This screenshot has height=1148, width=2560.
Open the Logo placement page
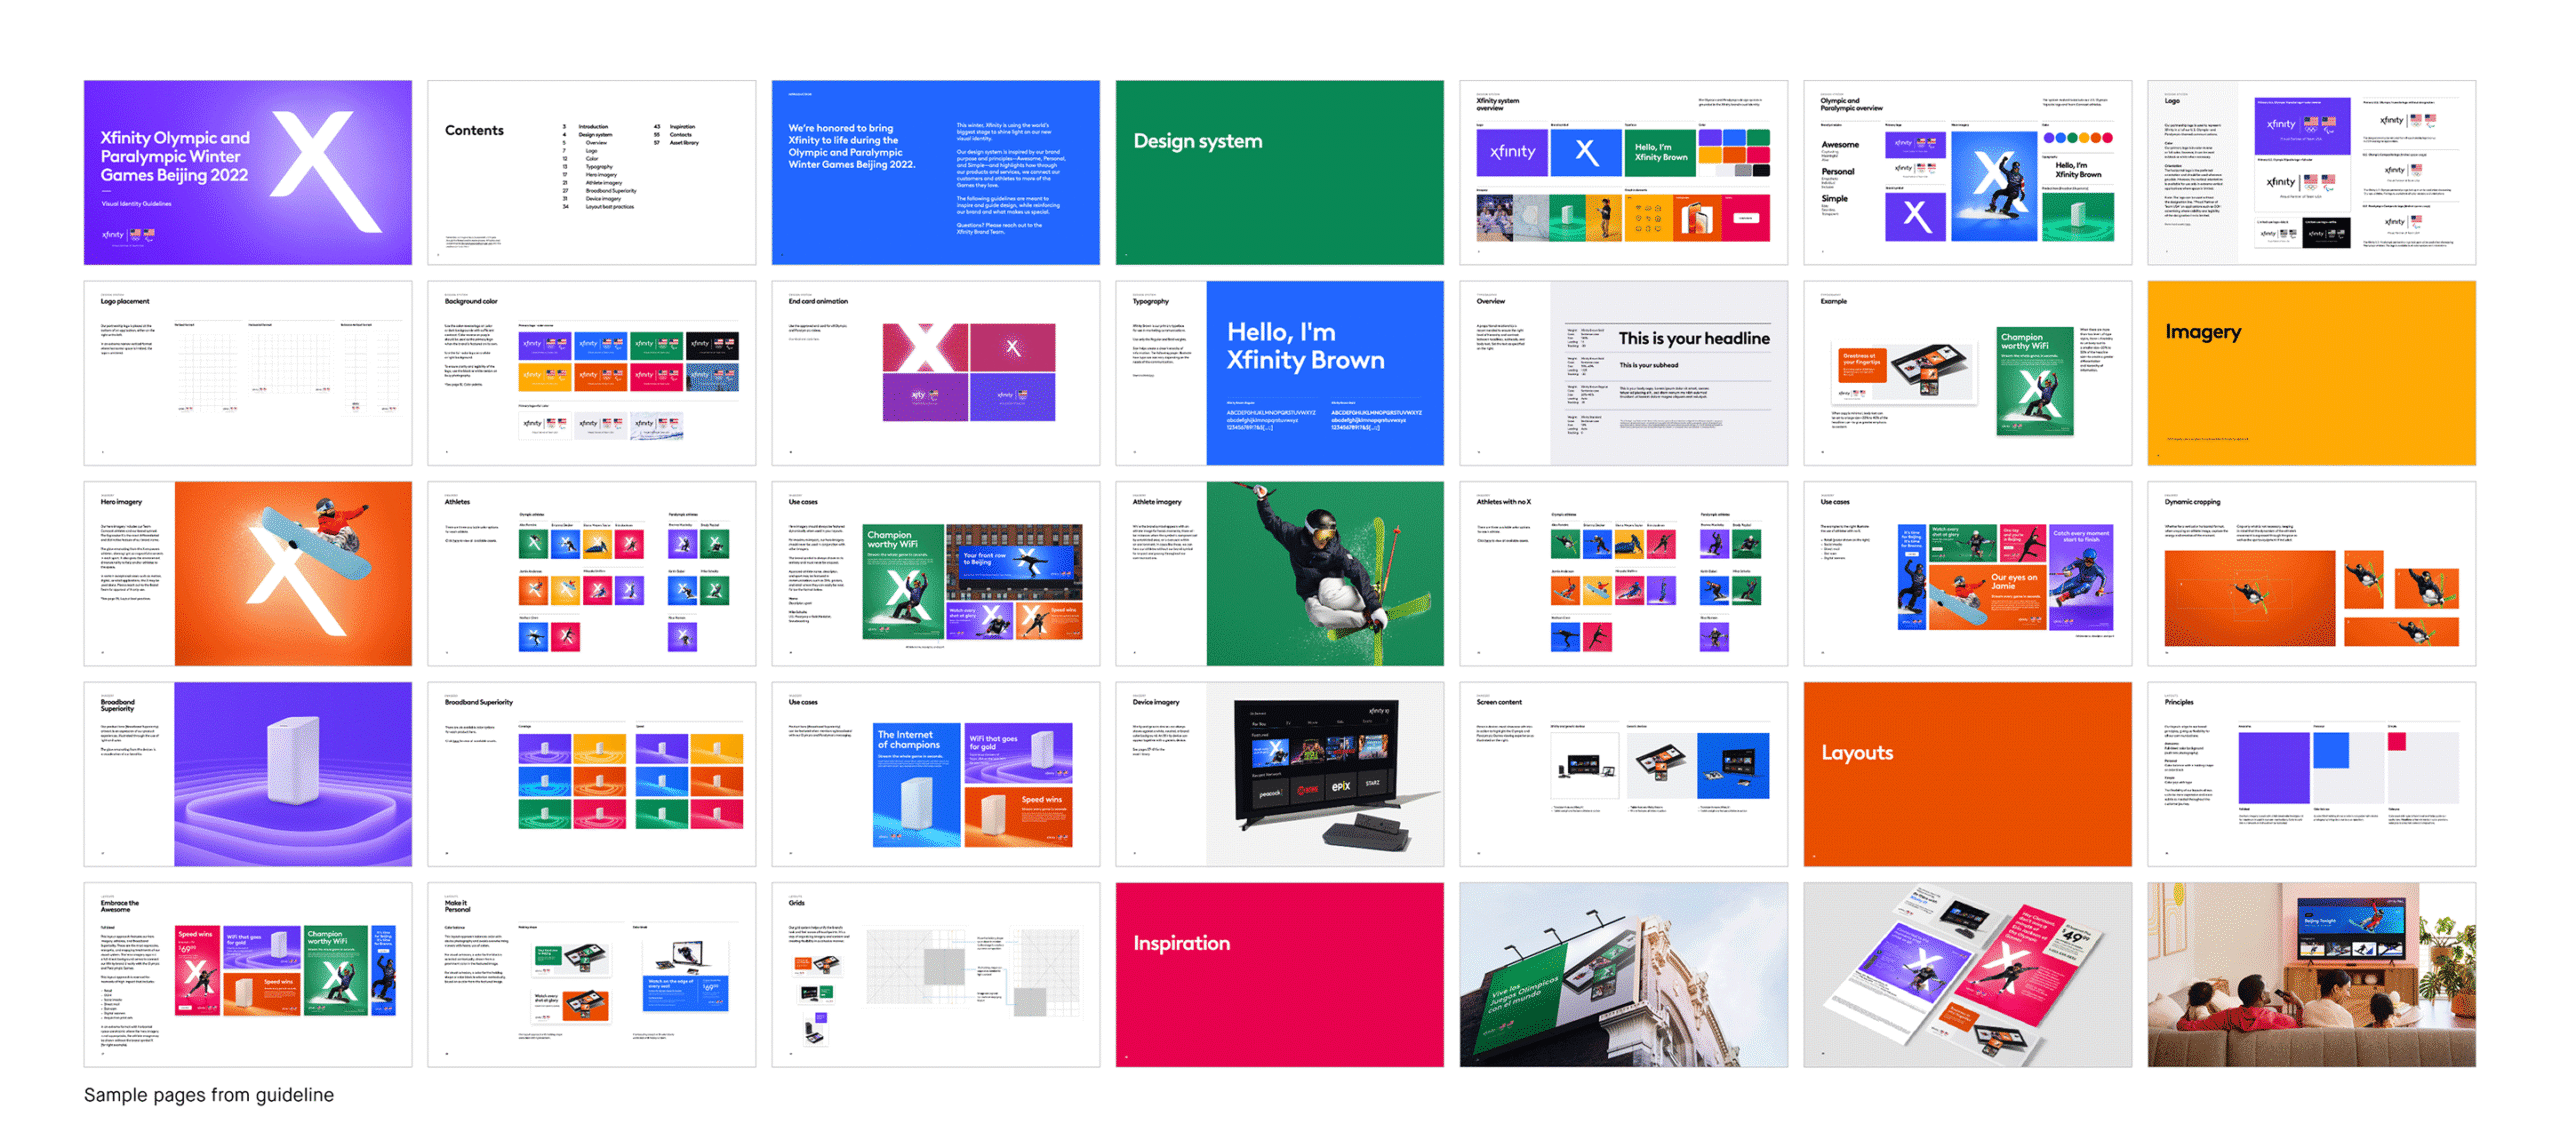pyautogui.click(x=247, y=373)
